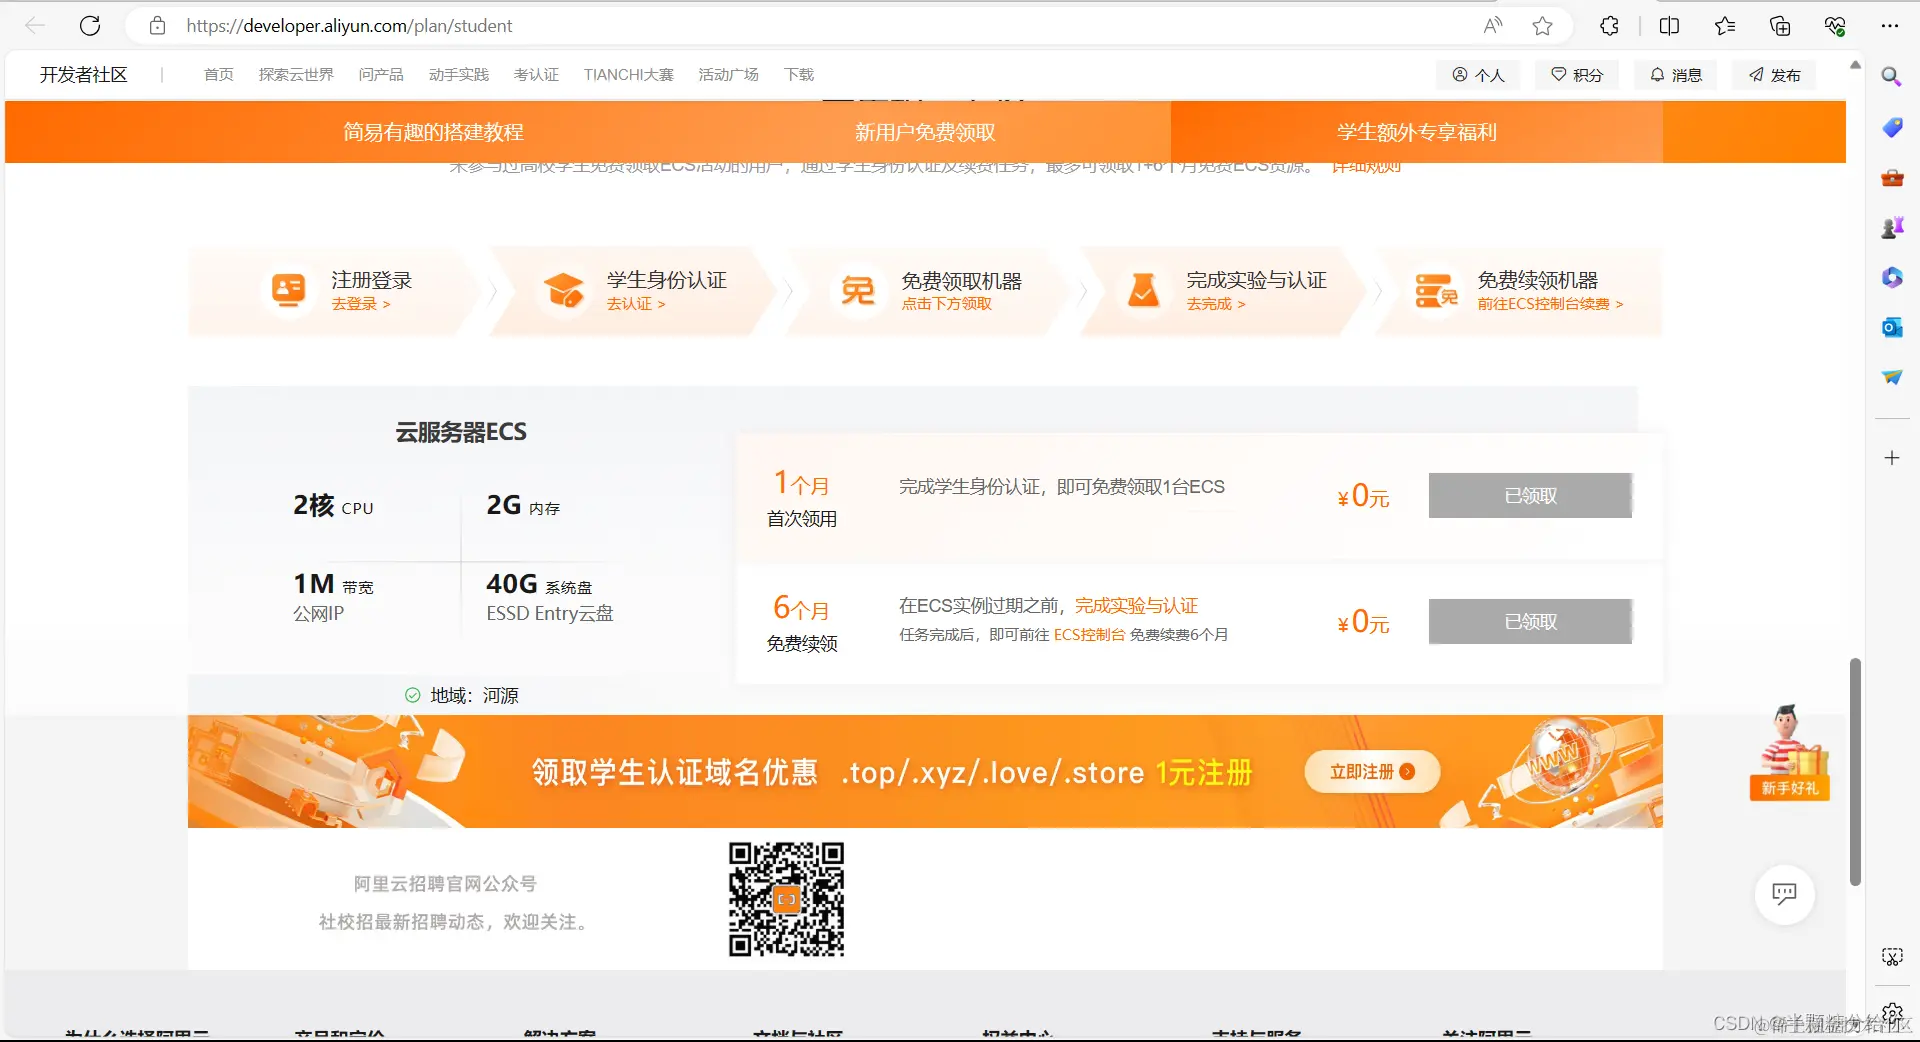Open the floating chat feedback bubble
The width and height of the screenshot is (1920, 1042).
click(x=1784, y=894)
